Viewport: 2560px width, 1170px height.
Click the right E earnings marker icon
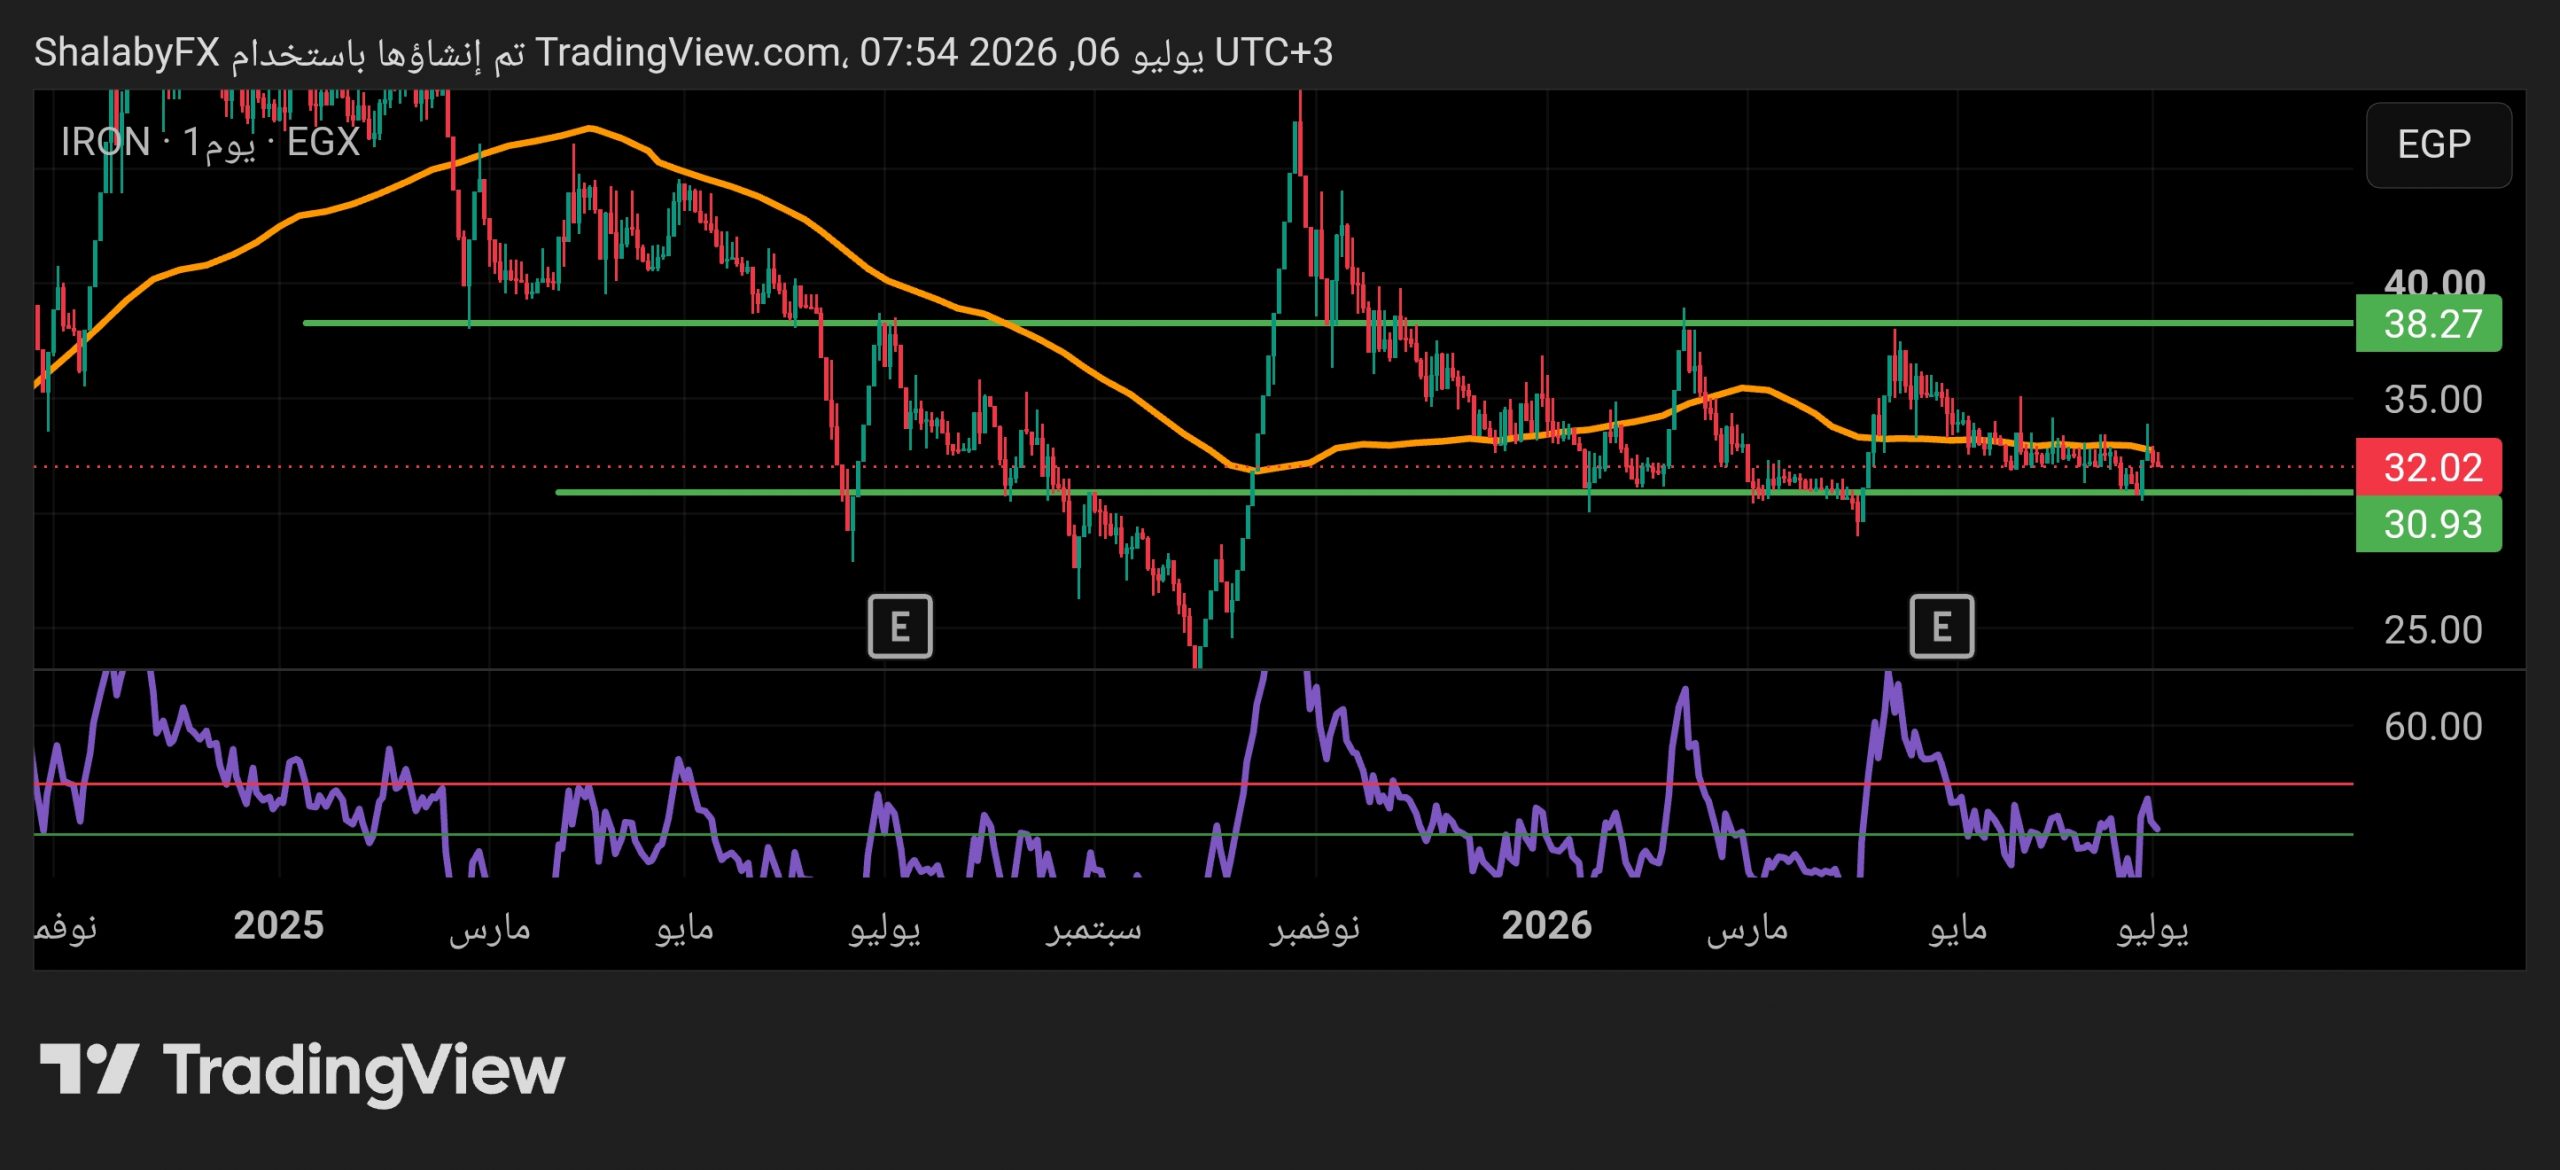point(1942,627)
